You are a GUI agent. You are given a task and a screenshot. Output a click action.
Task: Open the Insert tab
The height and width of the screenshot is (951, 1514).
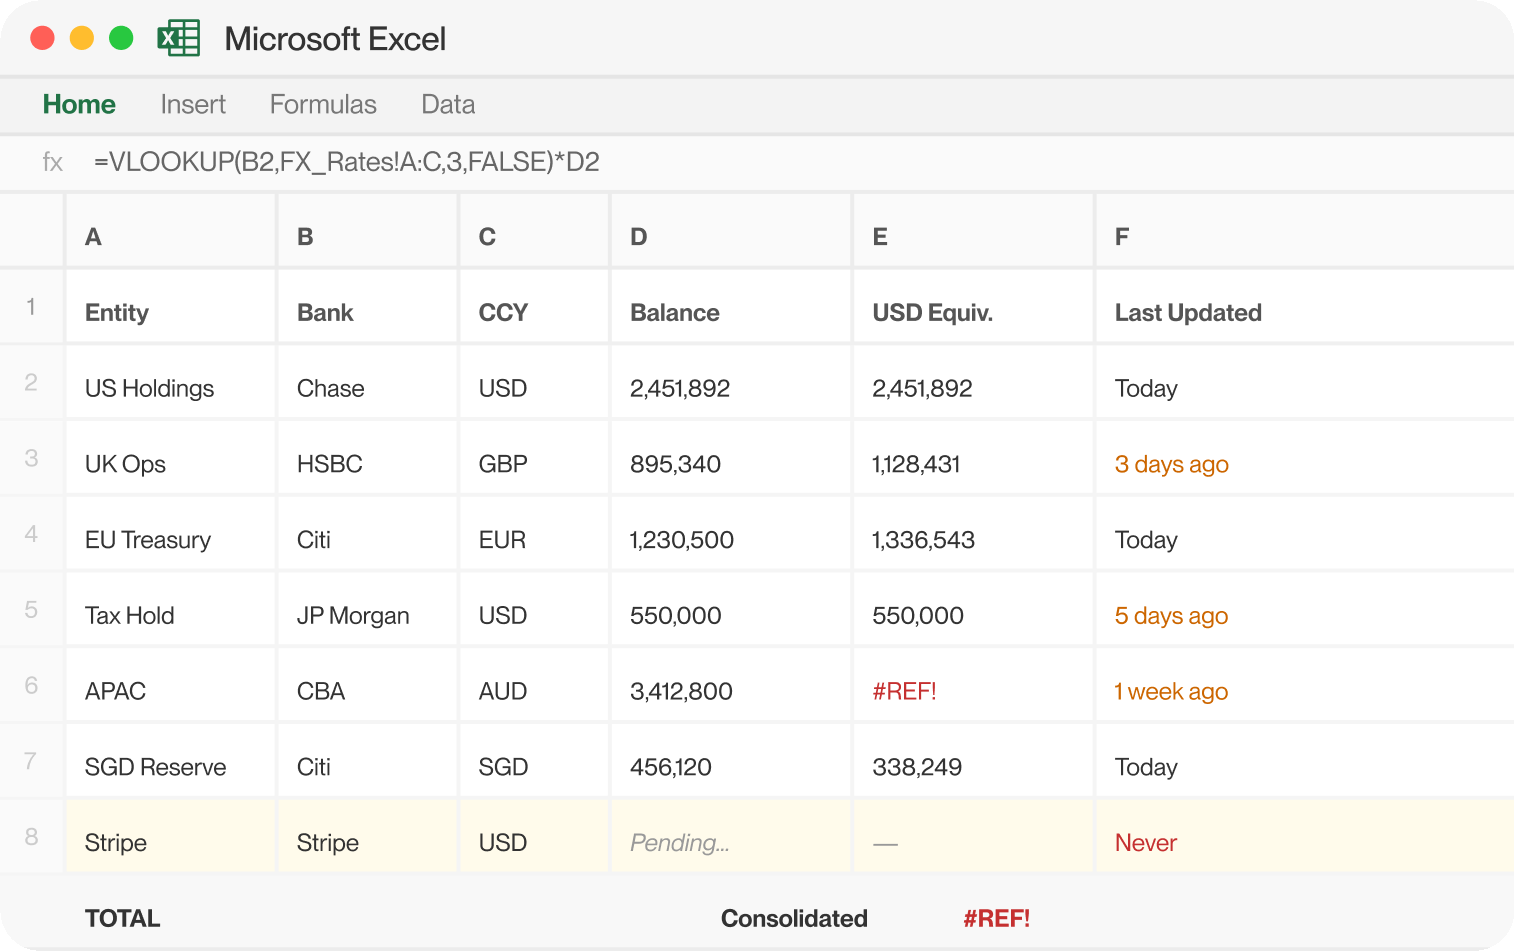[193, 104]
